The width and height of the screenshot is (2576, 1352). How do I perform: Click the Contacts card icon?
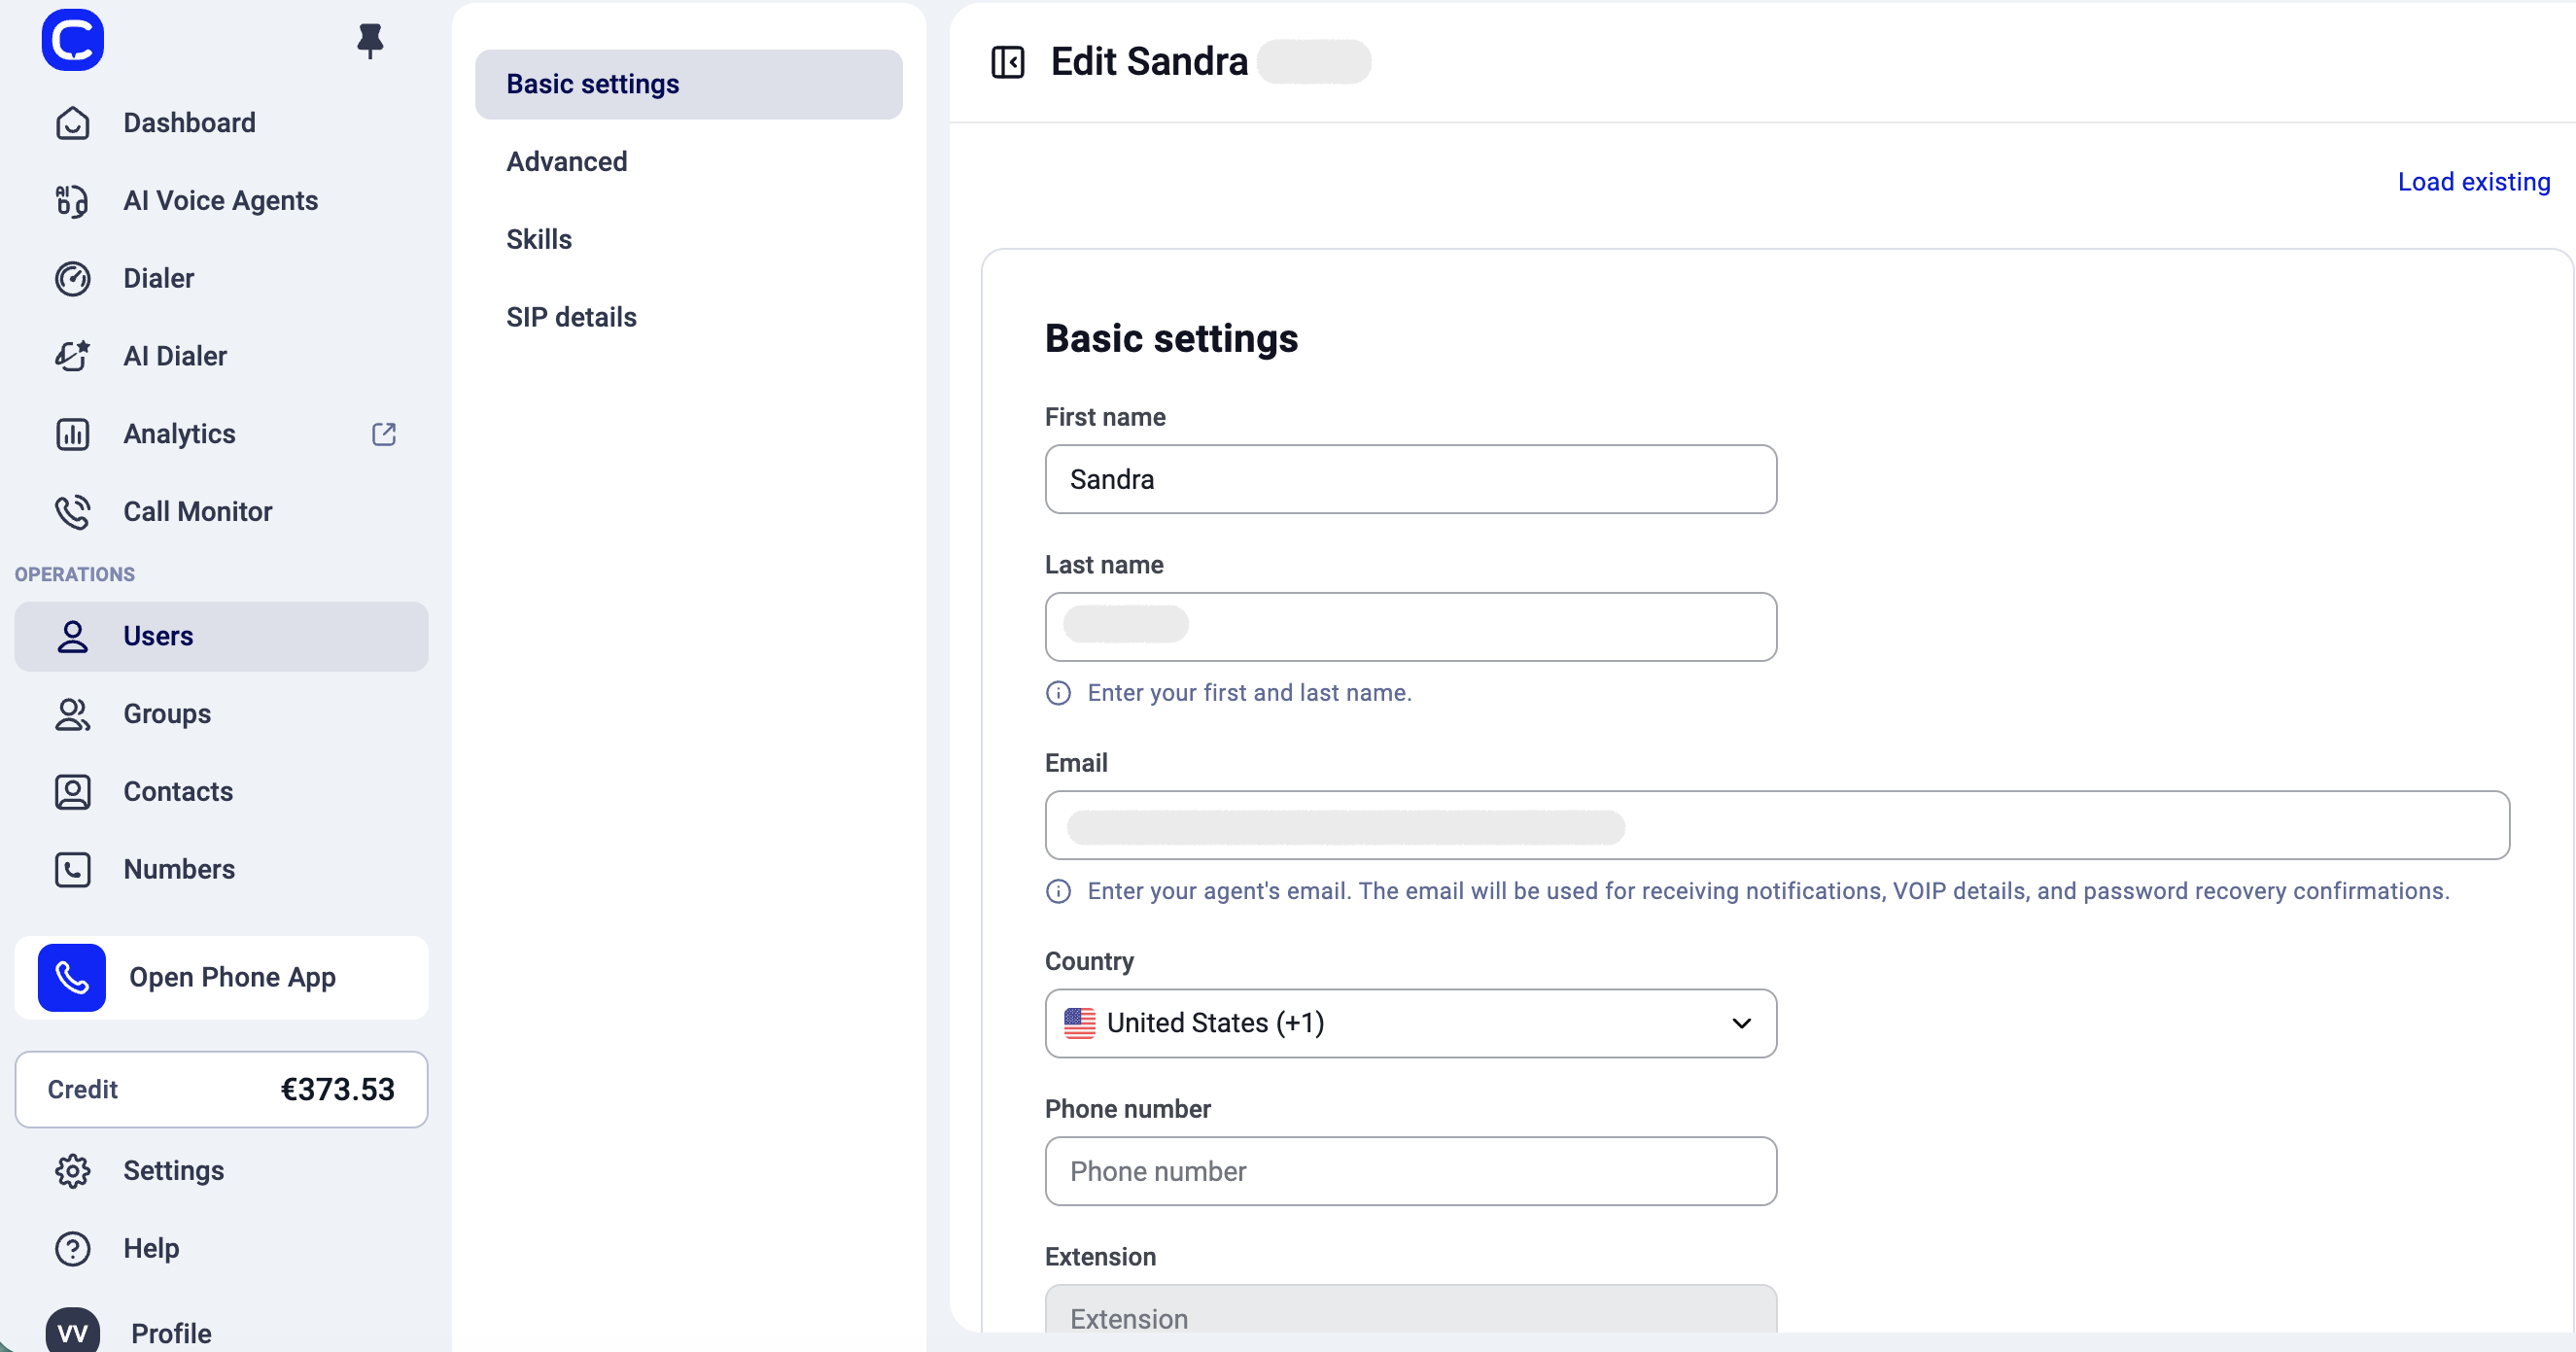[72, 792]
